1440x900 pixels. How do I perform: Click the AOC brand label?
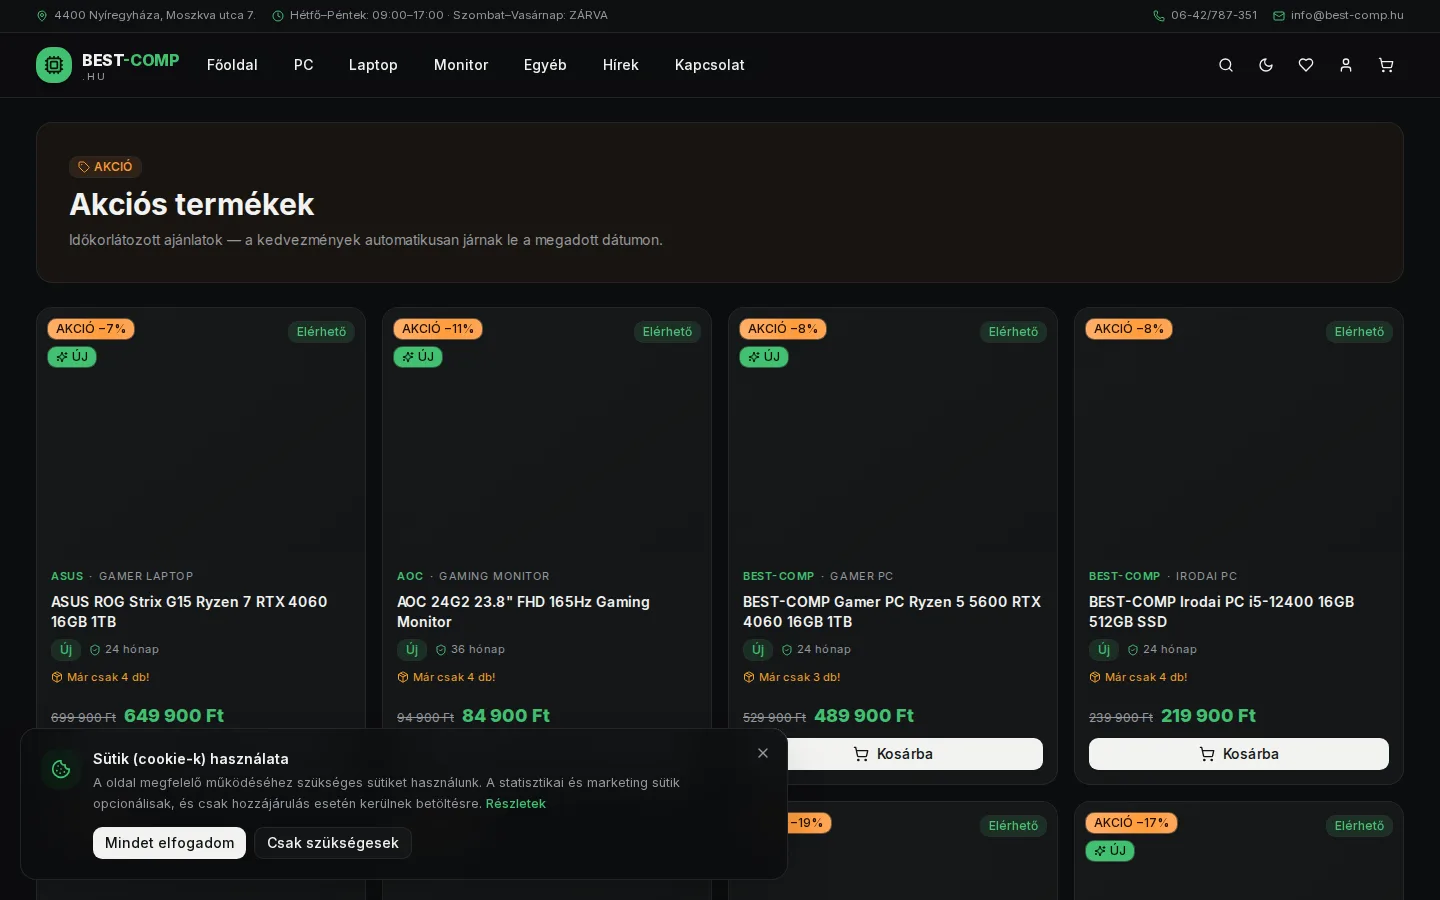[x=410, y=576]
